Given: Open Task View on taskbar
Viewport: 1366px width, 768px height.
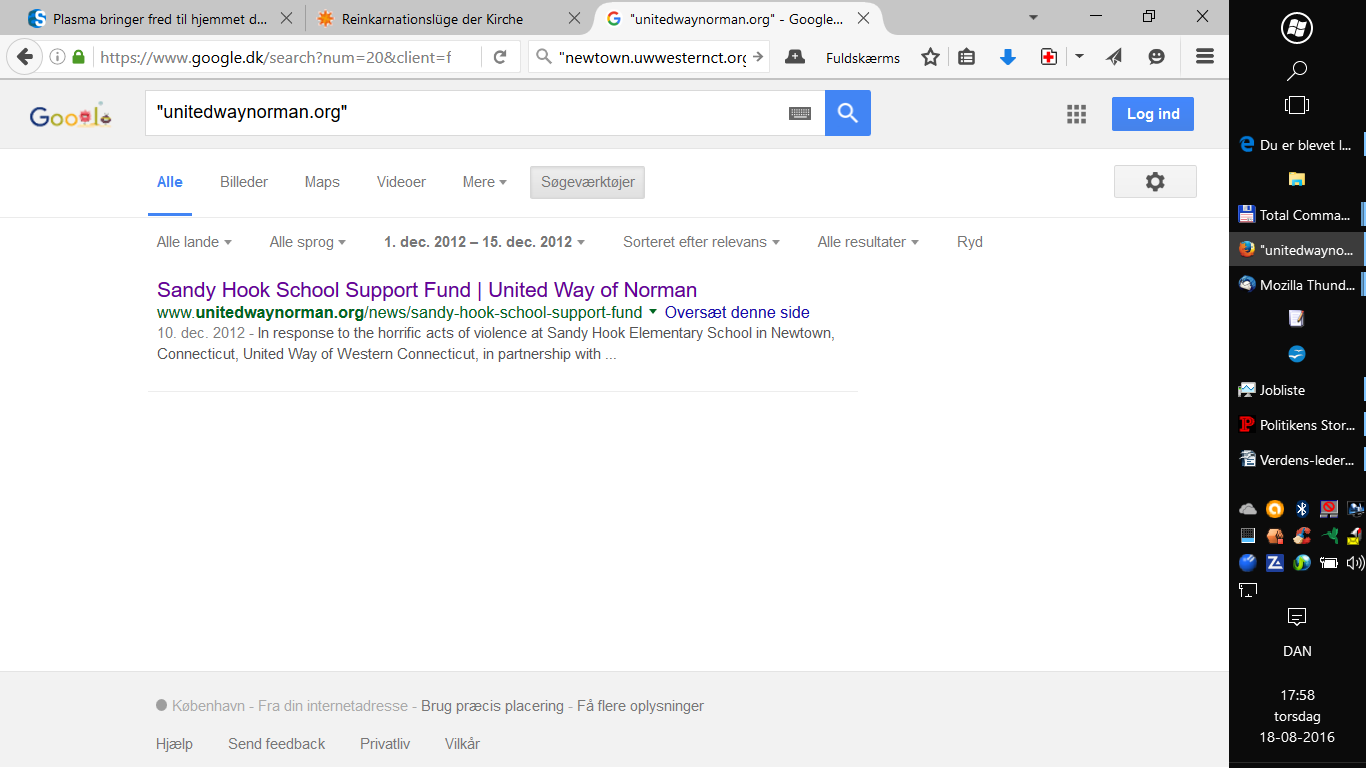Looking at the screenshot, I should [x=1297, y=105].
